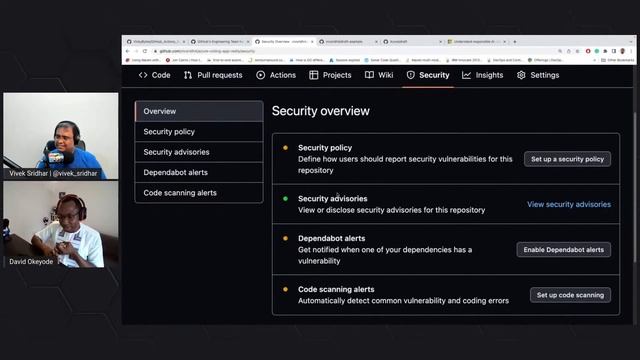This screenshot has width=640, height=360.
Task: Click the Code scanning alerts row title
Action: (x=336, y=289)
